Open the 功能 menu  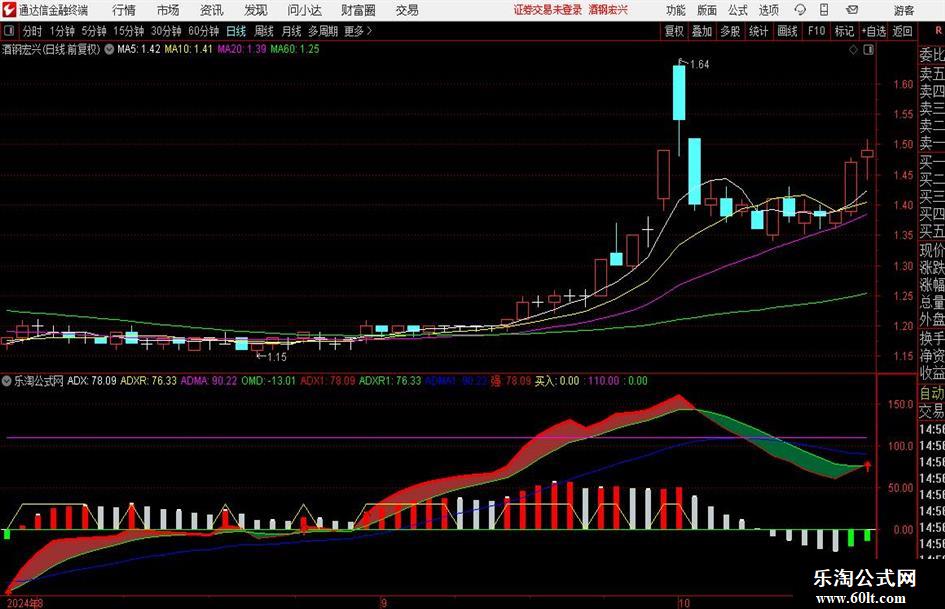coord(675,10)
